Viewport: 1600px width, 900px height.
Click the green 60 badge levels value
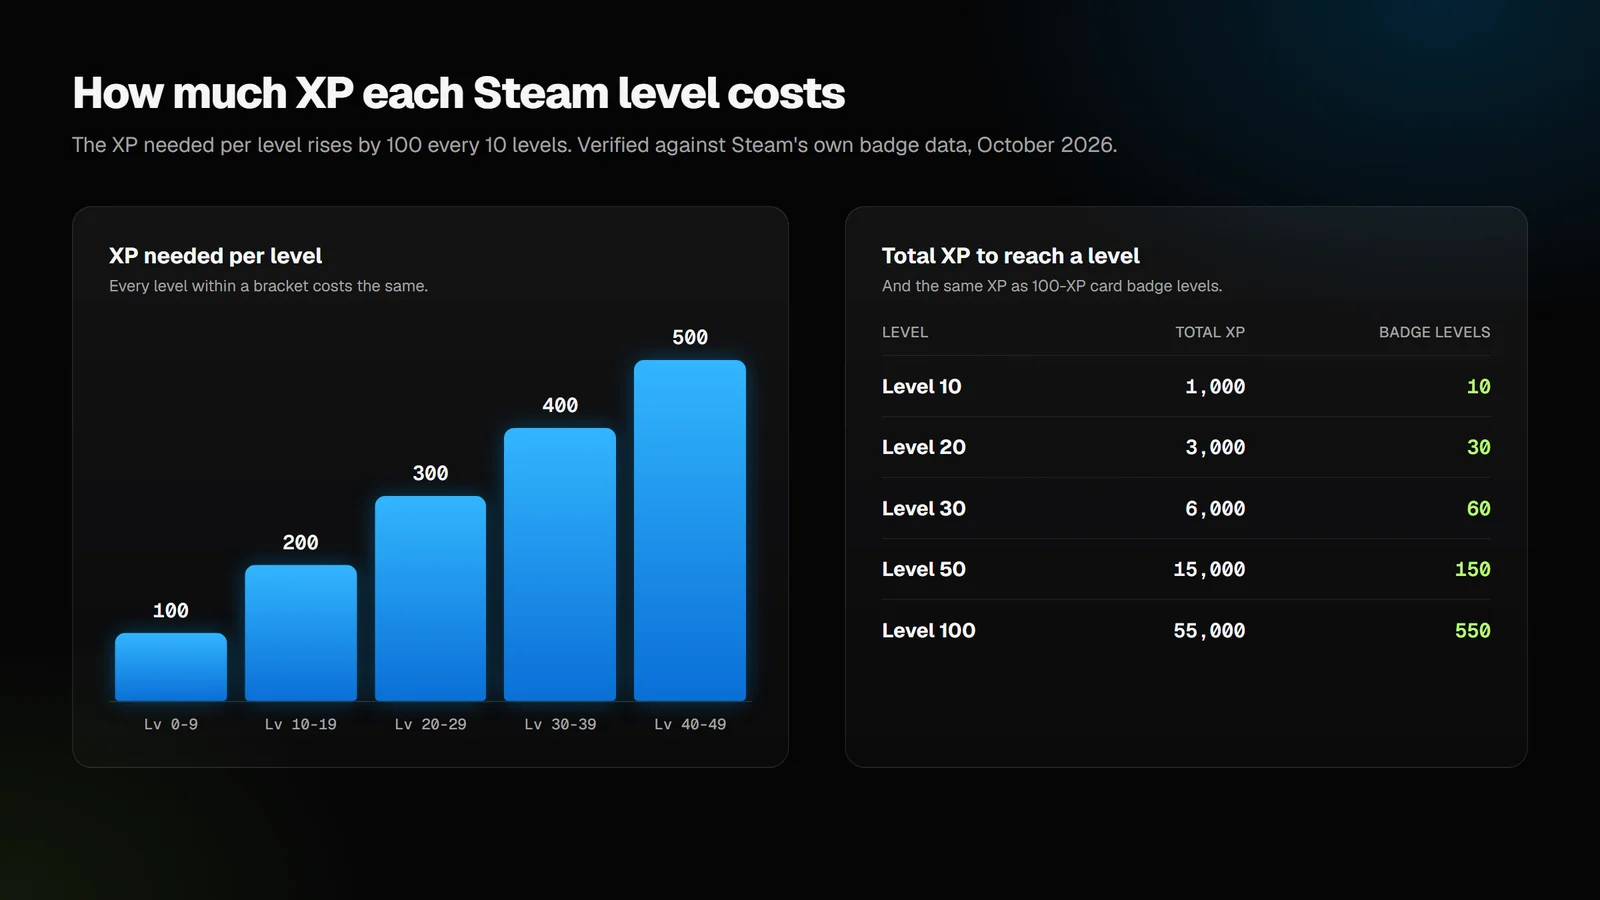tap(1478, 509)
